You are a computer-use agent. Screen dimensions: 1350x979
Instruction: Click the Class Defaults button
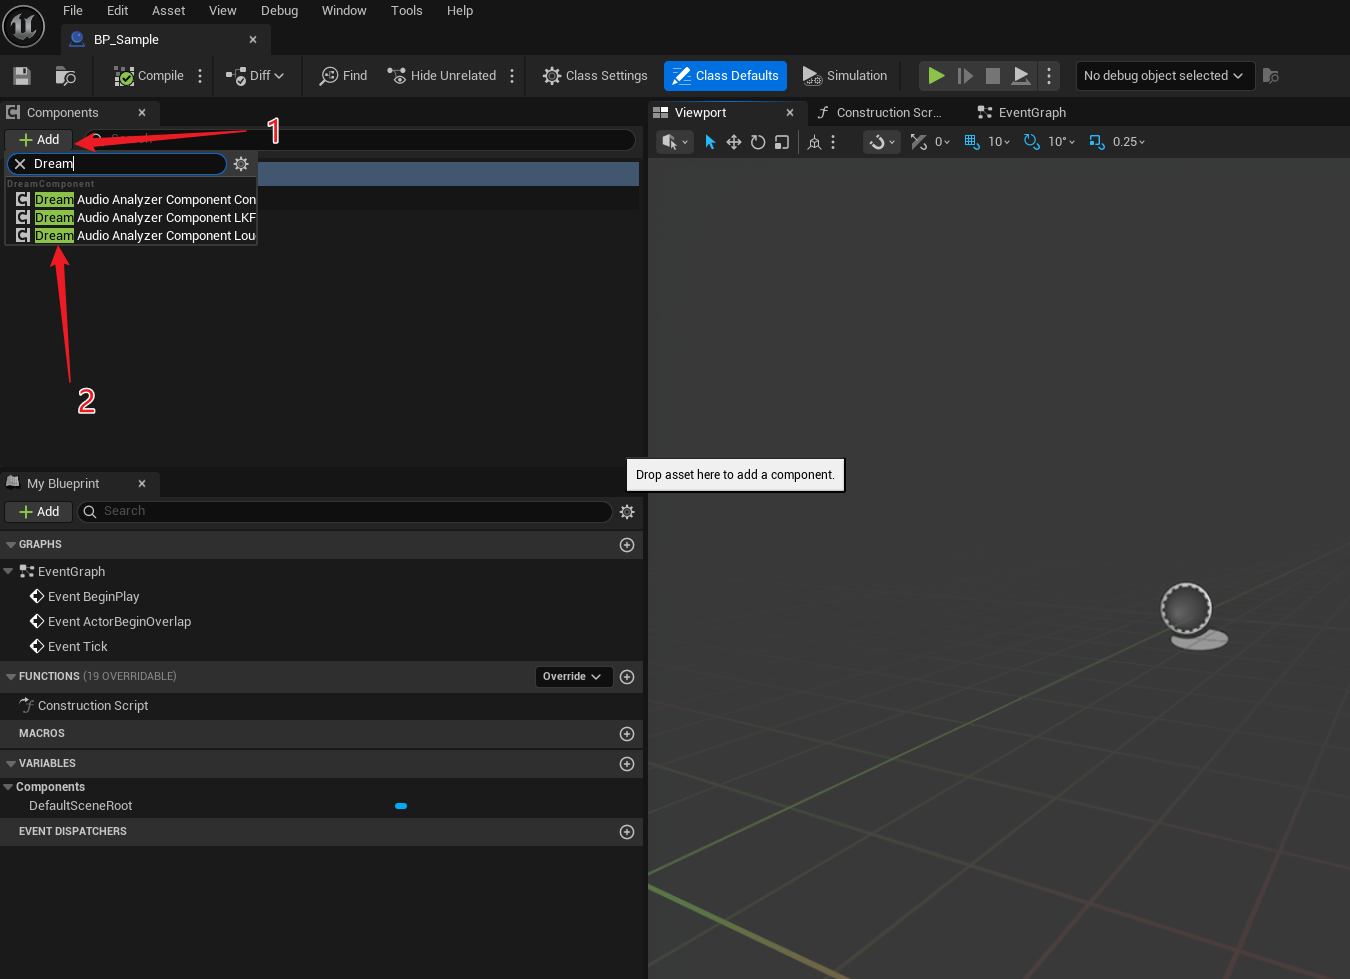tap(725, 76)
